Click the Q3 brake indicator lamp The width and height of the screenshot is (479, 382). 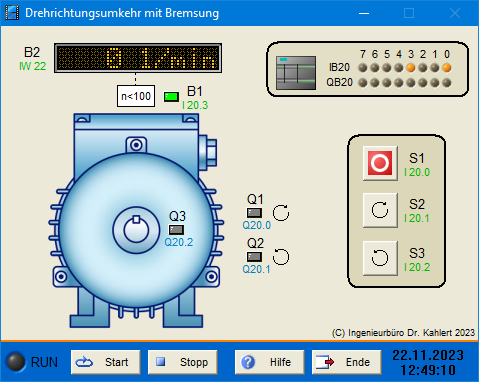point(176,230)
